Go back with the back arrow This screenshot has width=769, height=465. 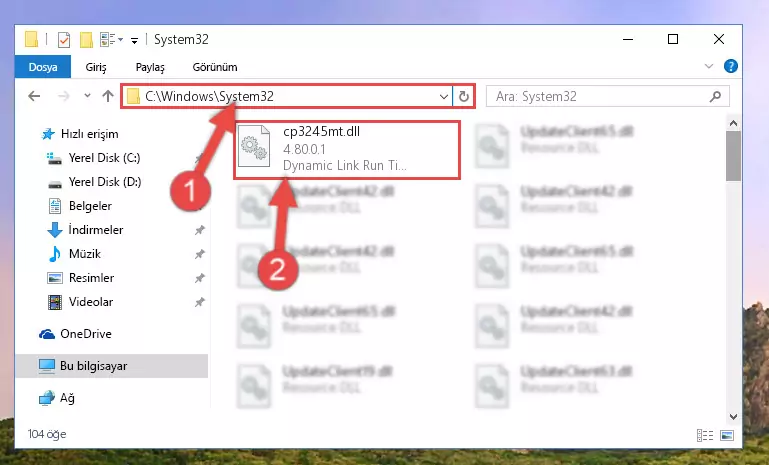click(x=34, y=96)
